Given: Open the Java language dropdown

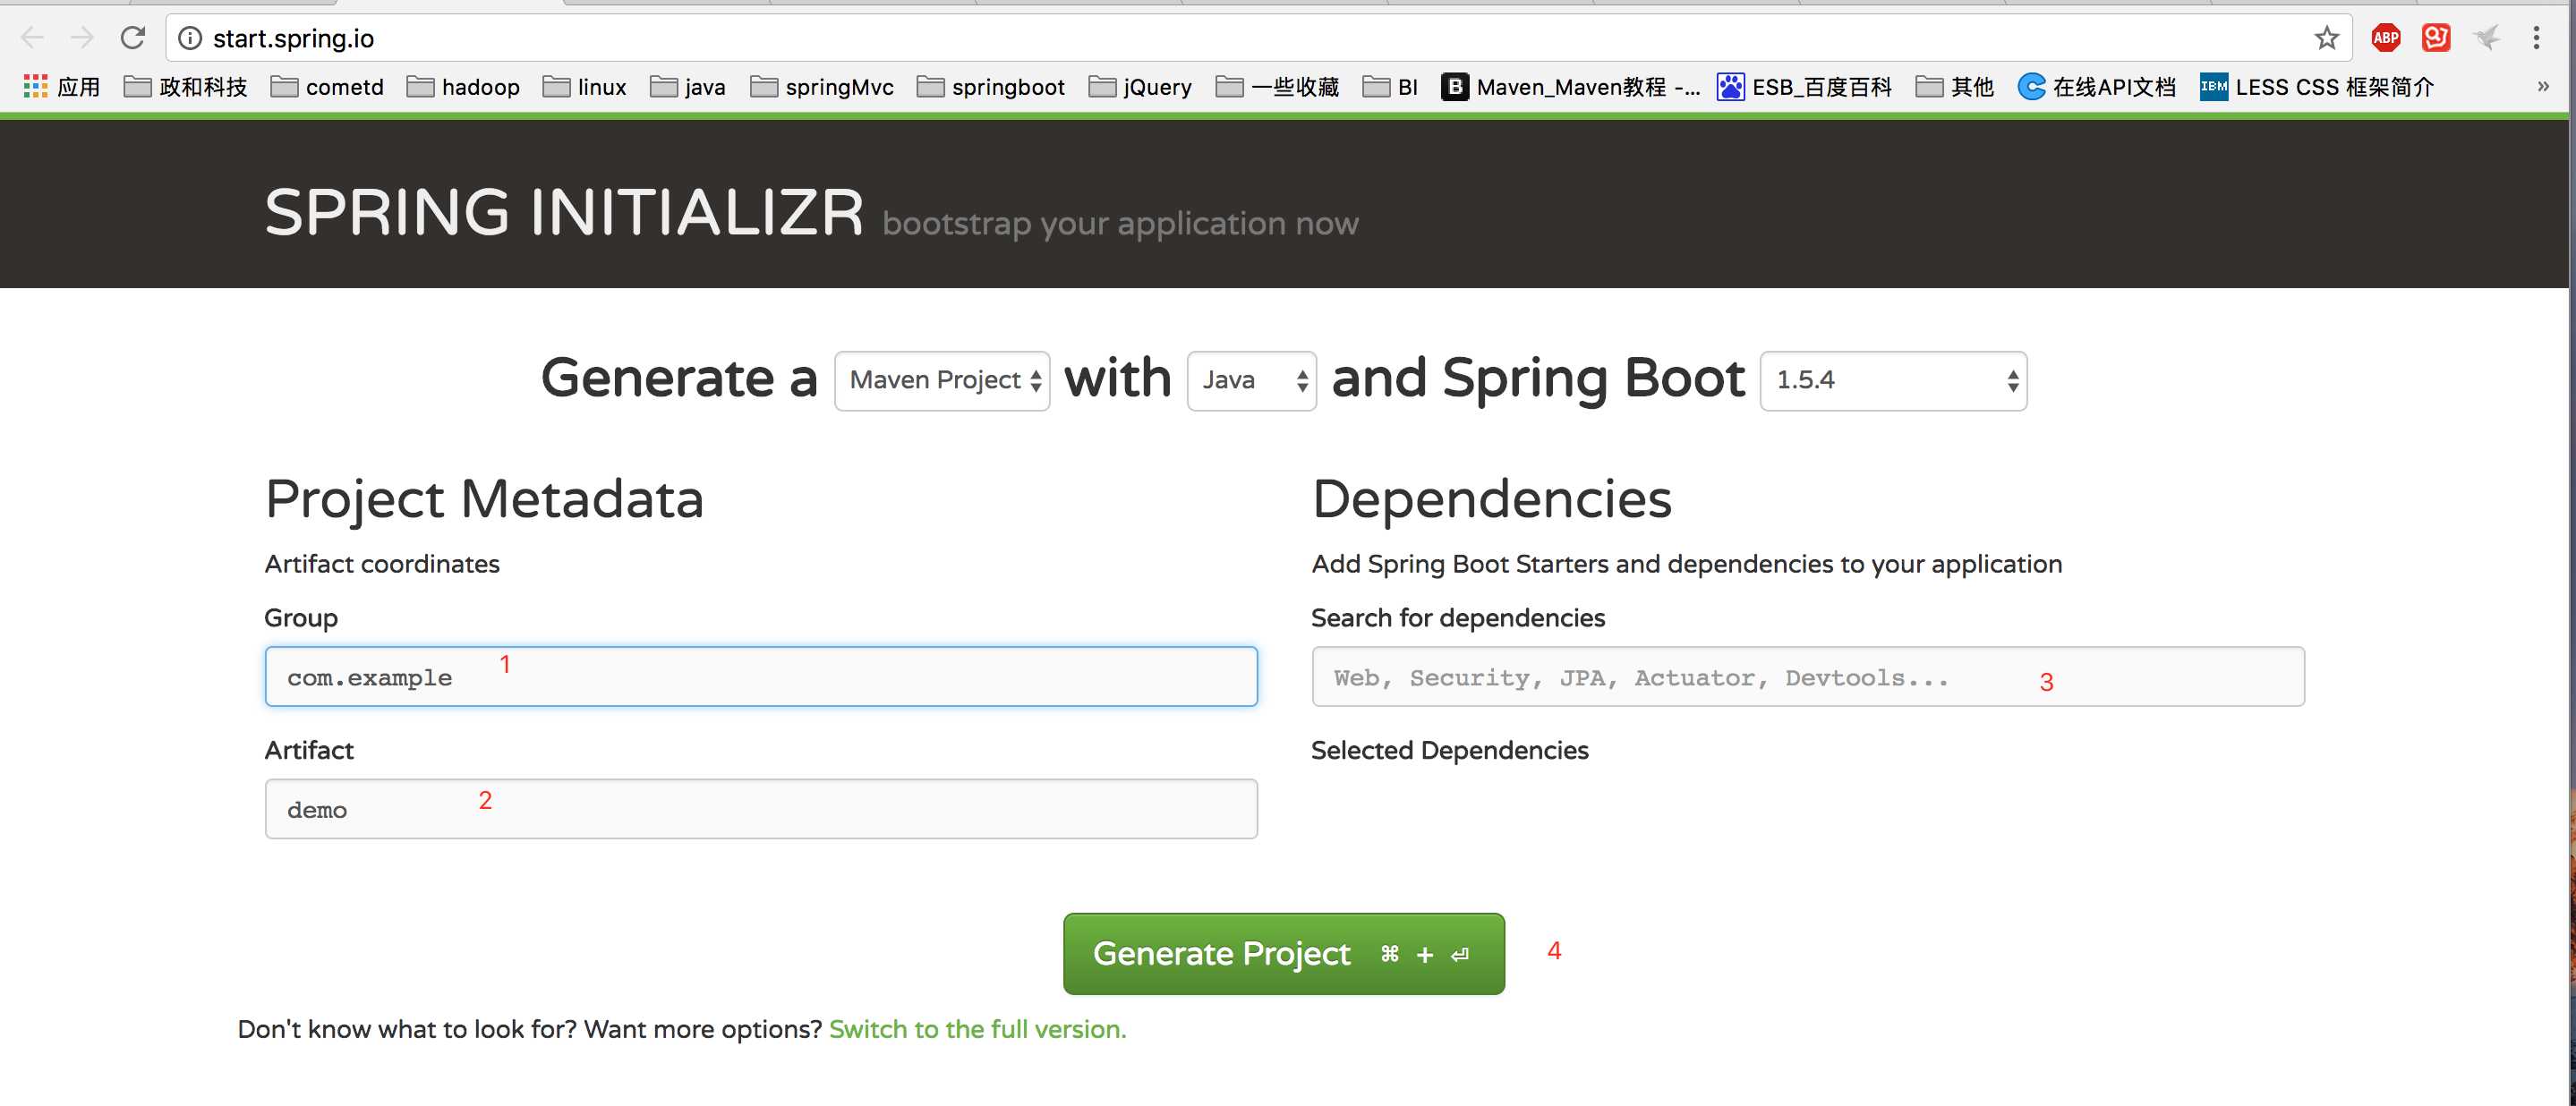Looking at the screenshot, I should pos(1251,380).
